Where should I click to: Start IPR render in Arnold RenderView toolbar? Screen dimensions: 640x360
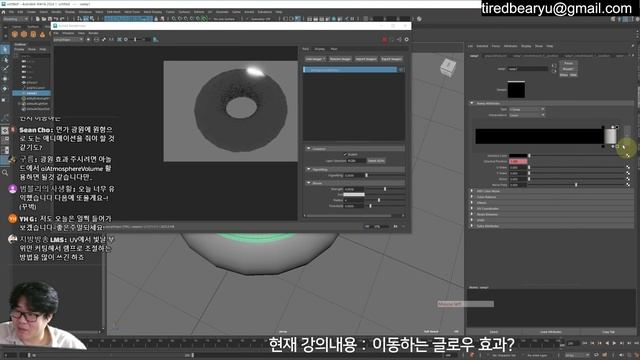tap(89, 40)
